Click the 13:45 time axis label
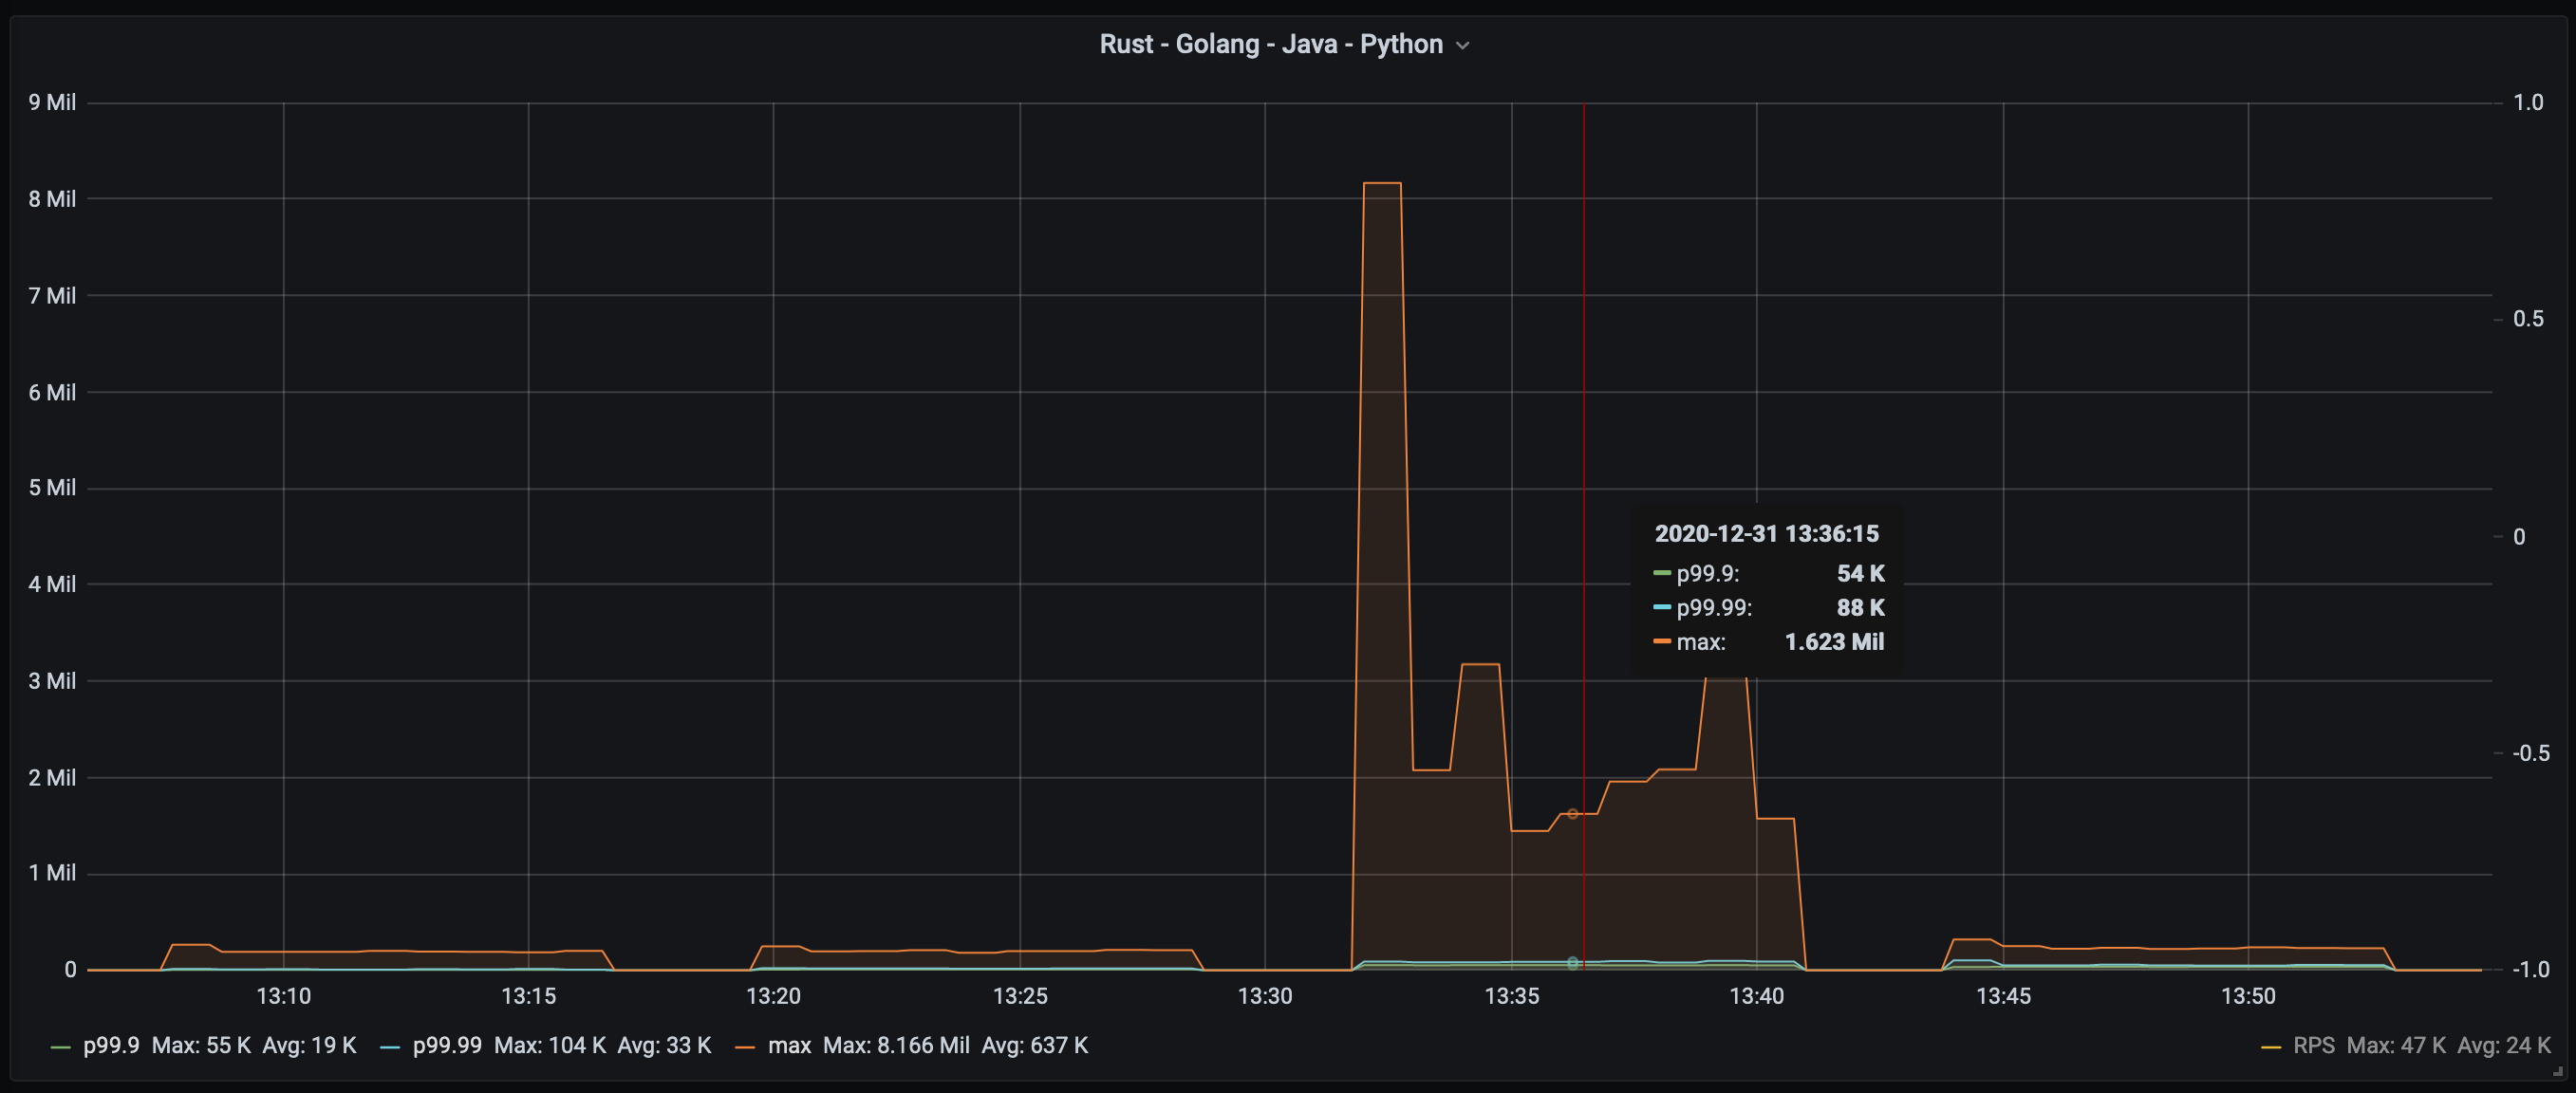Viewport: 2576px width, 1093px height. [2003, 996]
